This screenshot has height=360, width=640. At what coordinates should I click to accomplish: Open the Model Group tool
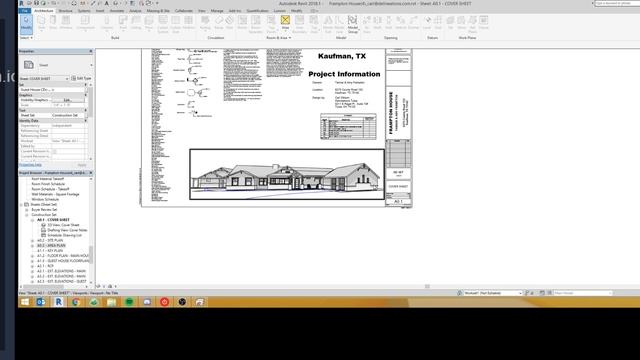point(353,24)
